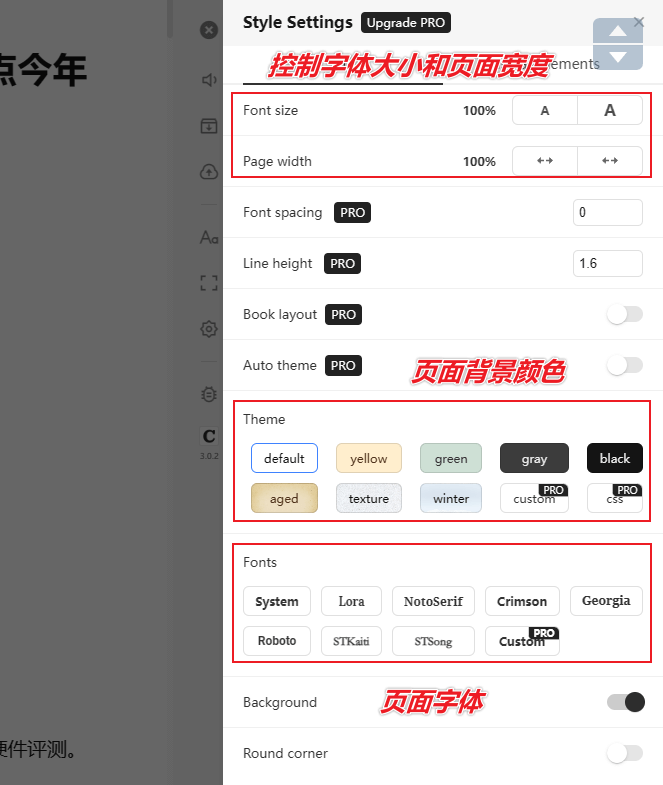Select the aged theme

284,498
